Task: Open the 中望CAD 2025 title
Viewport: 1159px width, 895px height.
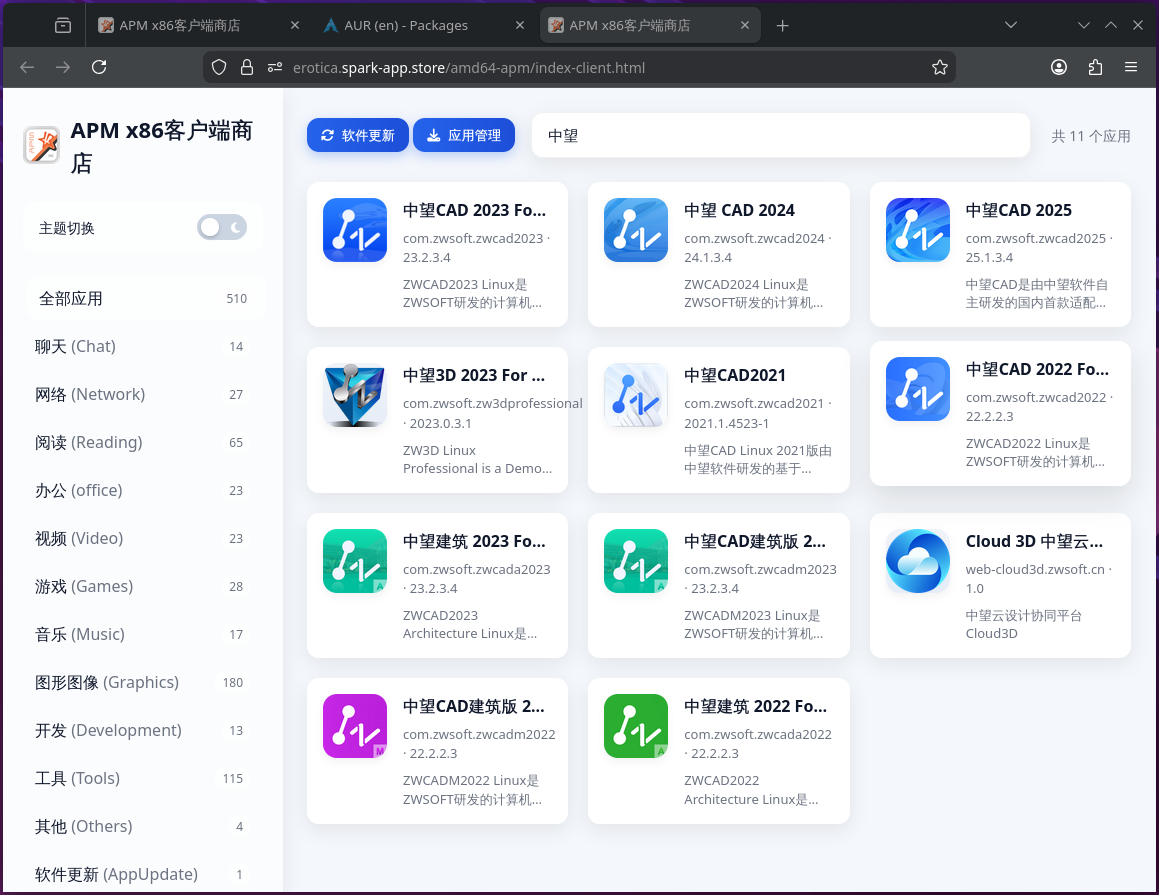Action: click(1019, 211)
